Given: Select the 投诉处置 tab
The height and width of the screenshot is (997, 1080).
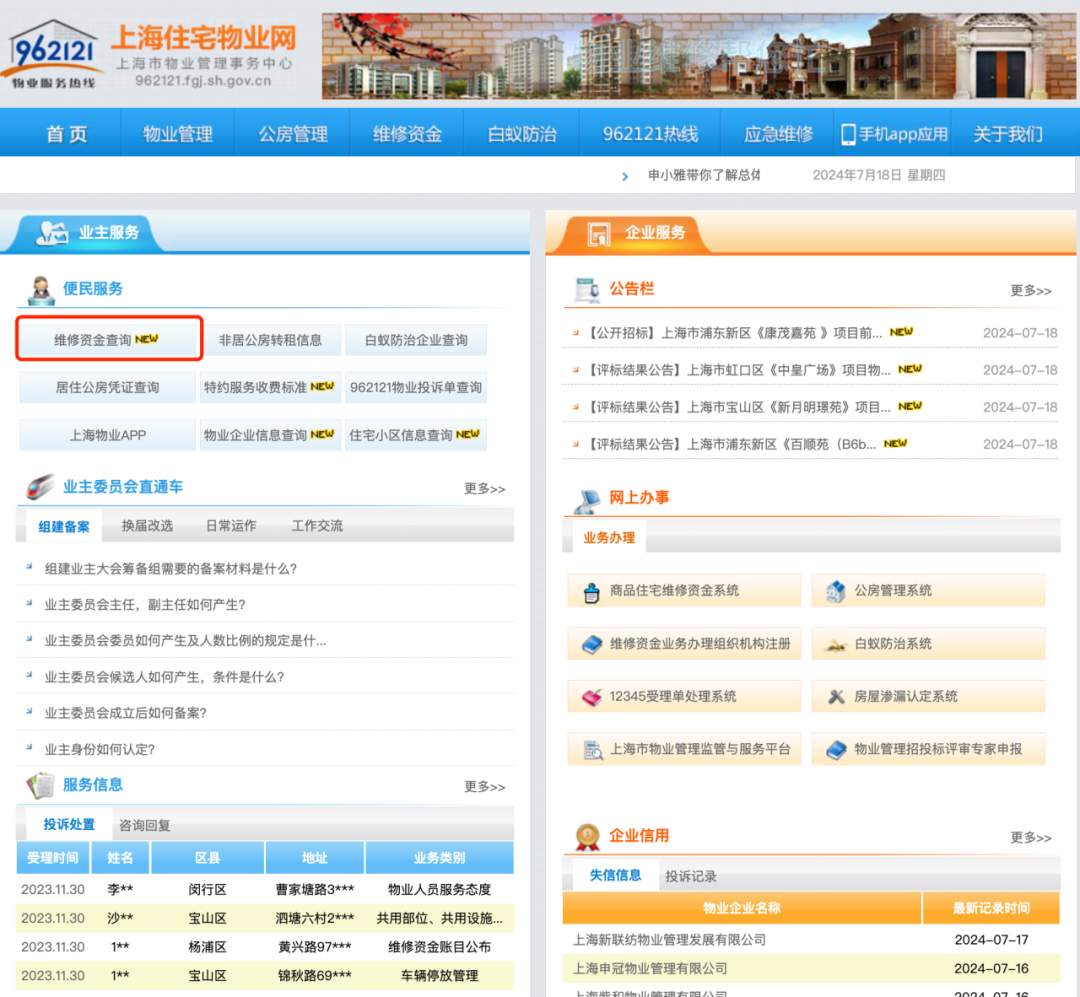Looking at the screenshot, I should point(69,825).
